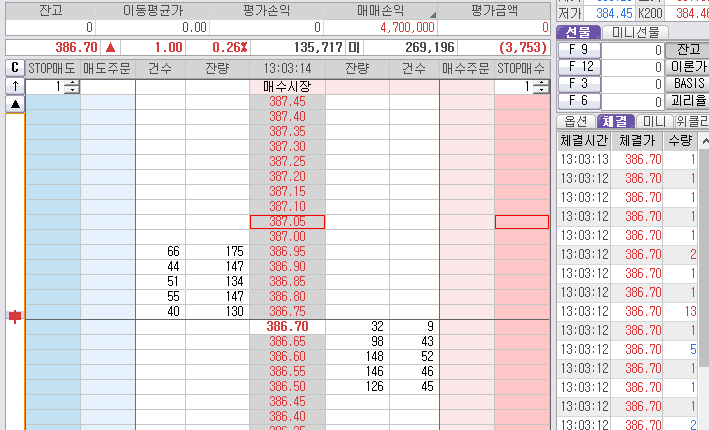Click the STOP매도 quantity input field
The width and height of the screenshot is (709, 430).
coord(45,86)
